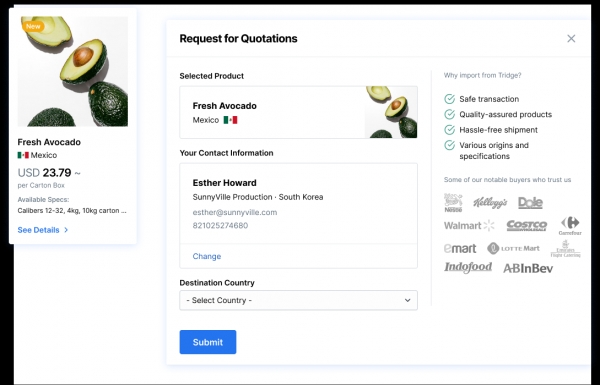The width and height of the screenshot is (600, 385).
Task: Click the Lotte Mart logo
Action: pyautogui.click(x=513, y=248)
